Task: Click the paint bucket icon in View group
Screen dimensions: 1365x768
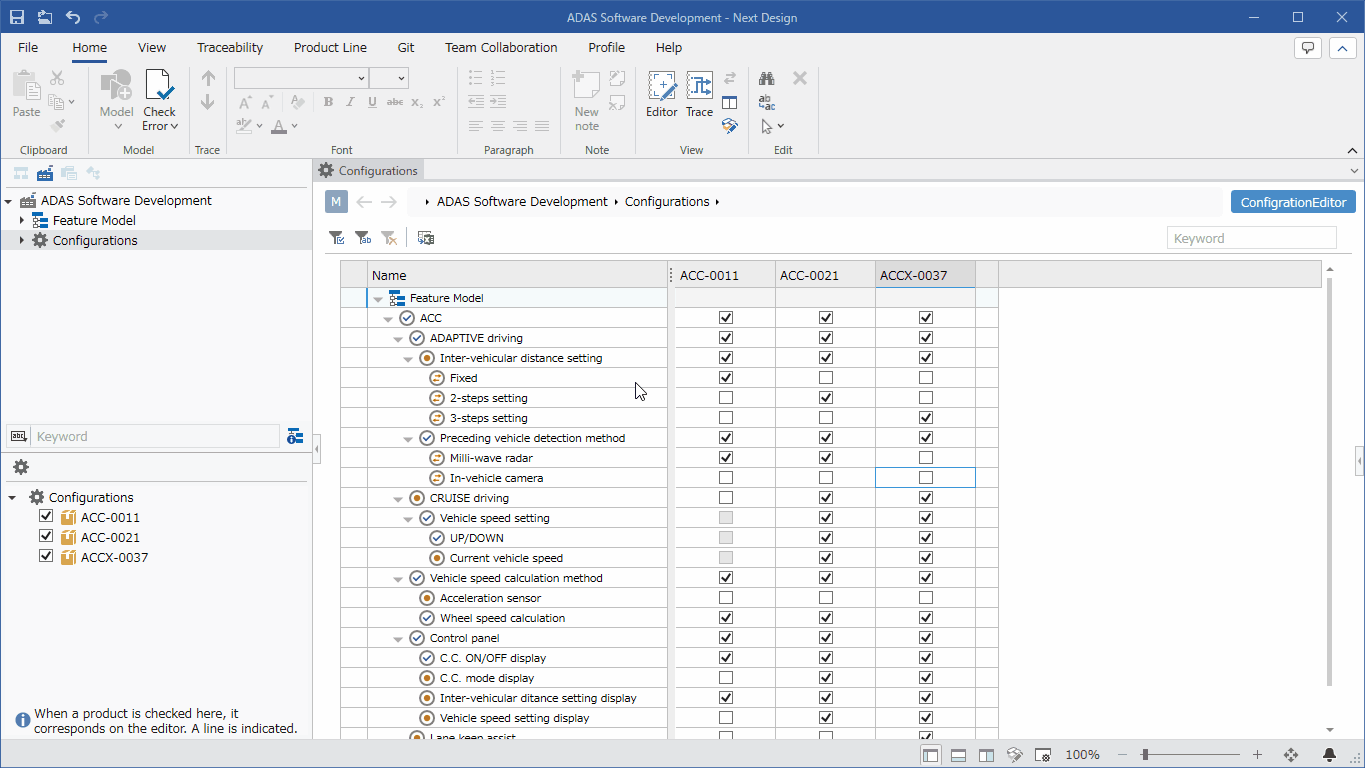Action: pyautogui.click(x=730, y=126)
